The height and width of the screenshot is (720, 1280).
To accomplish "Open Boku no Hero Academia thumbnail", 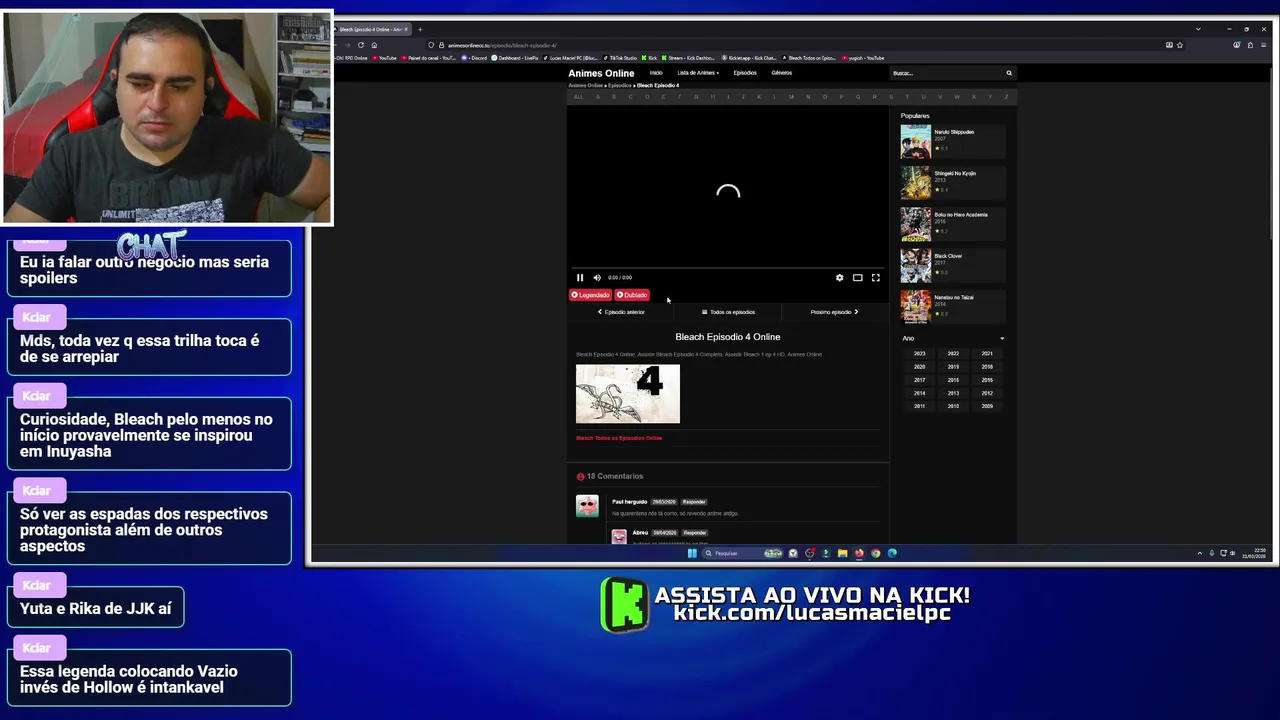I will (x=915, y=224).
